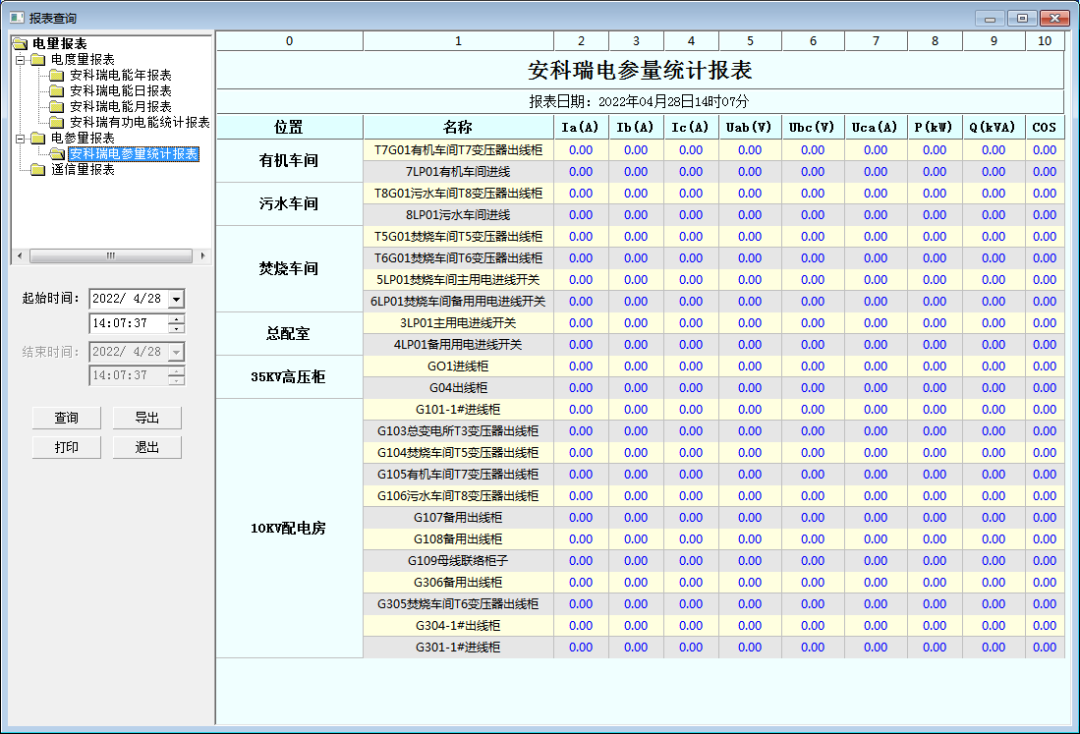Open the 结束时间 date dropdown
This screenshot has width=1080, height=734.
point(176,352)
